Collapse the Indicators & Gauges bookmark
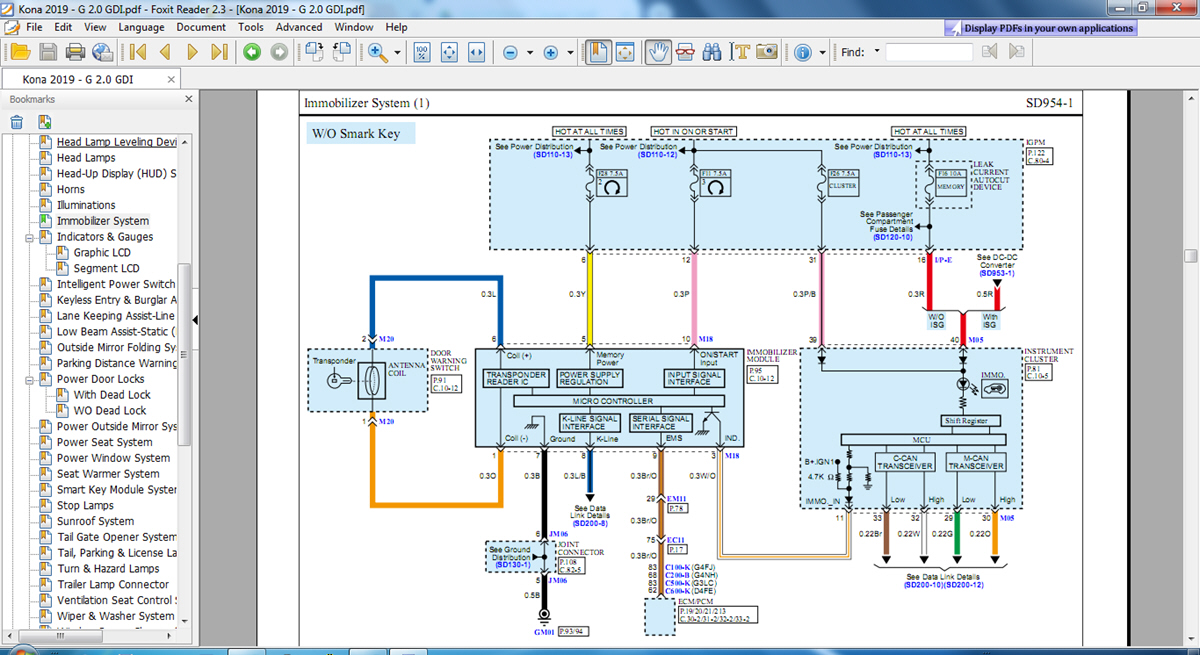 click(31, 237)
